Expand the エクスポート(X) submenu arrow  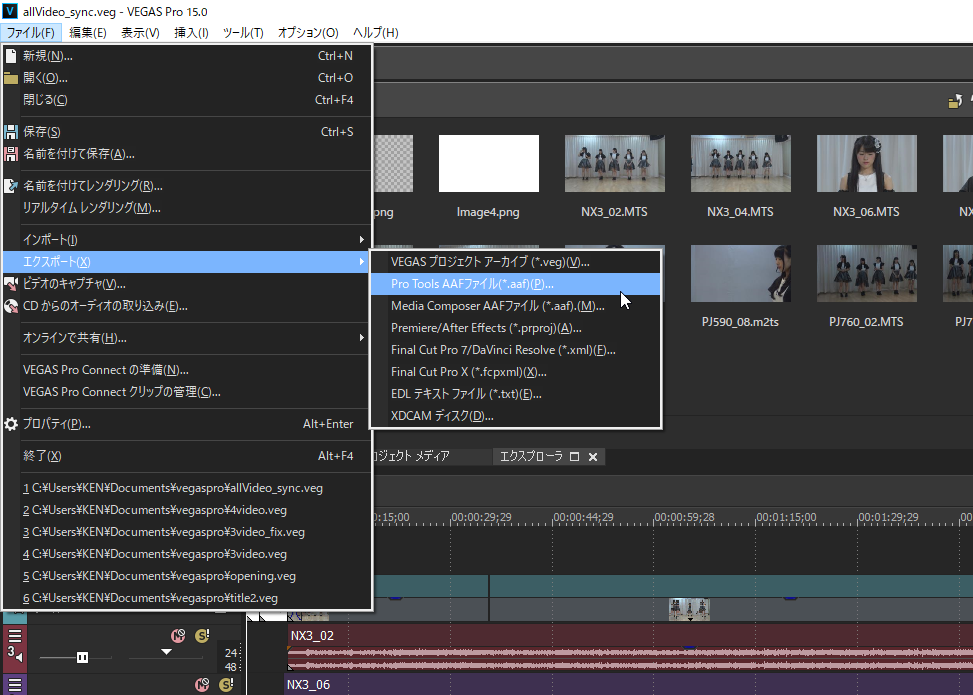[x=362, y=262]
